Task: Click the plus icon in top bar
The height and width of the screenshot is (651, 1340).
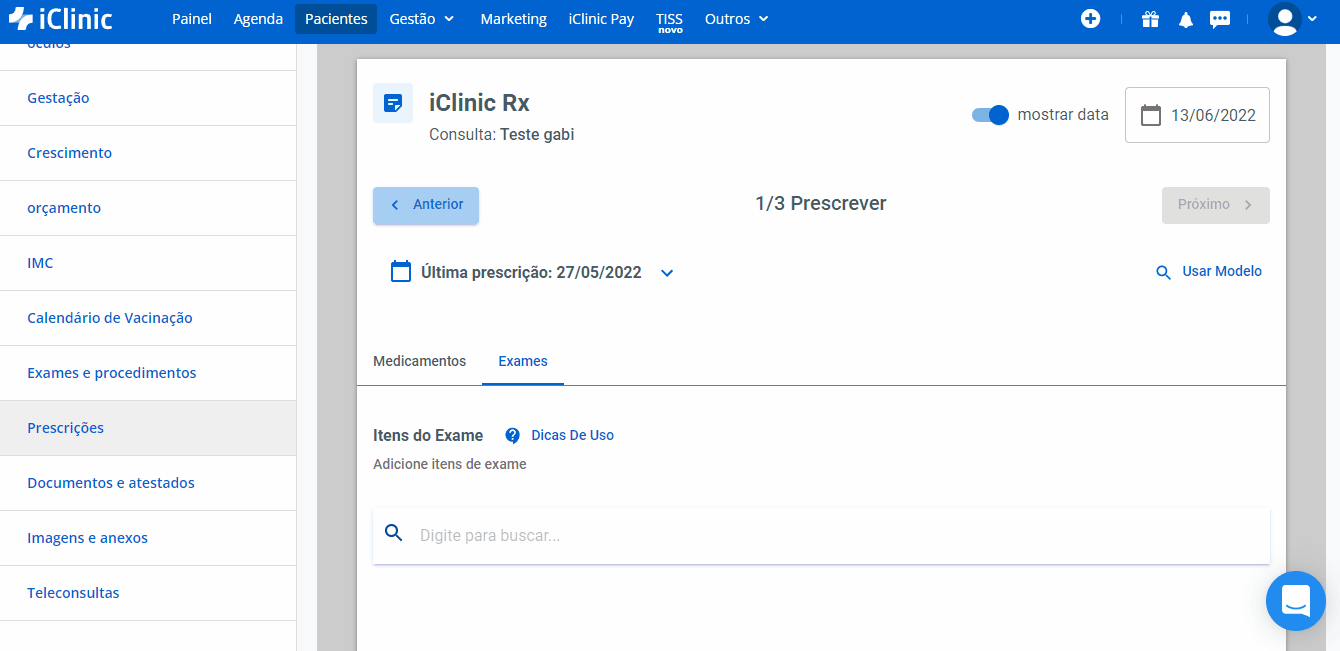Action: 1090,19
